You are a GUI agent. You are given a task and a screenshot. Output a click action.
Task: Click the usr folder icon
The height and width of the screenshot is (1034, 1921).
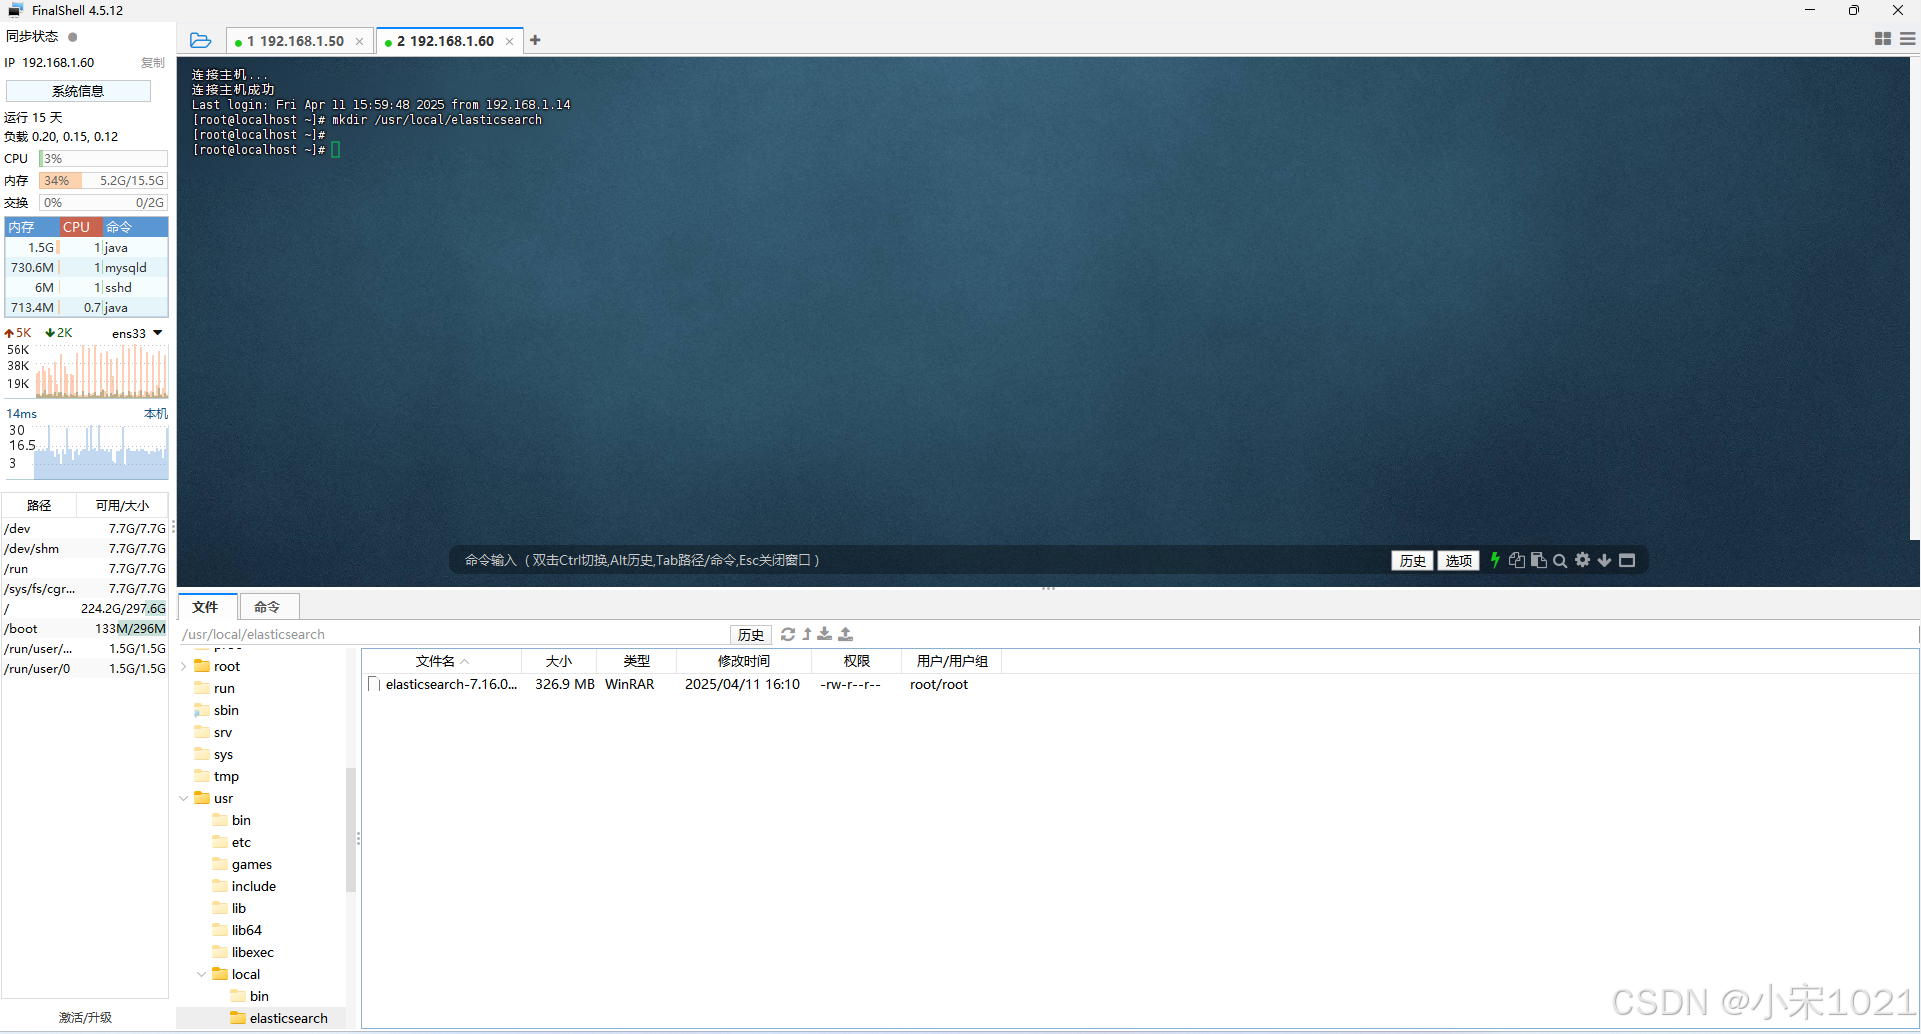(x=202, y=798)
